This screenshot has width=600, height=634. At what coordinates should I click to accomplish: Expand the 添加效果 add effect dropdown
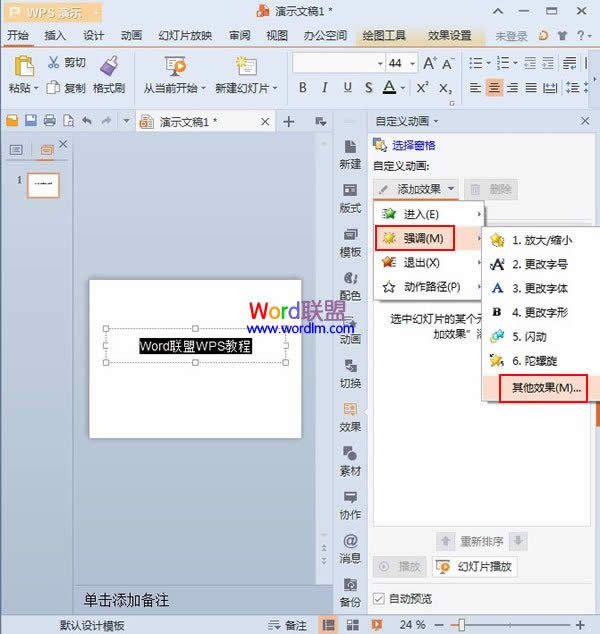[416, 189]
